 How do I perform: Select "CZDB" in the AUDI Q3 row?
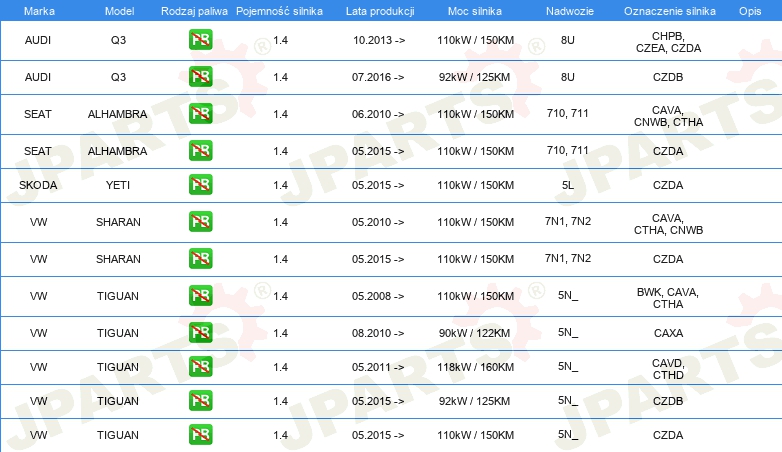click(668, 77)
